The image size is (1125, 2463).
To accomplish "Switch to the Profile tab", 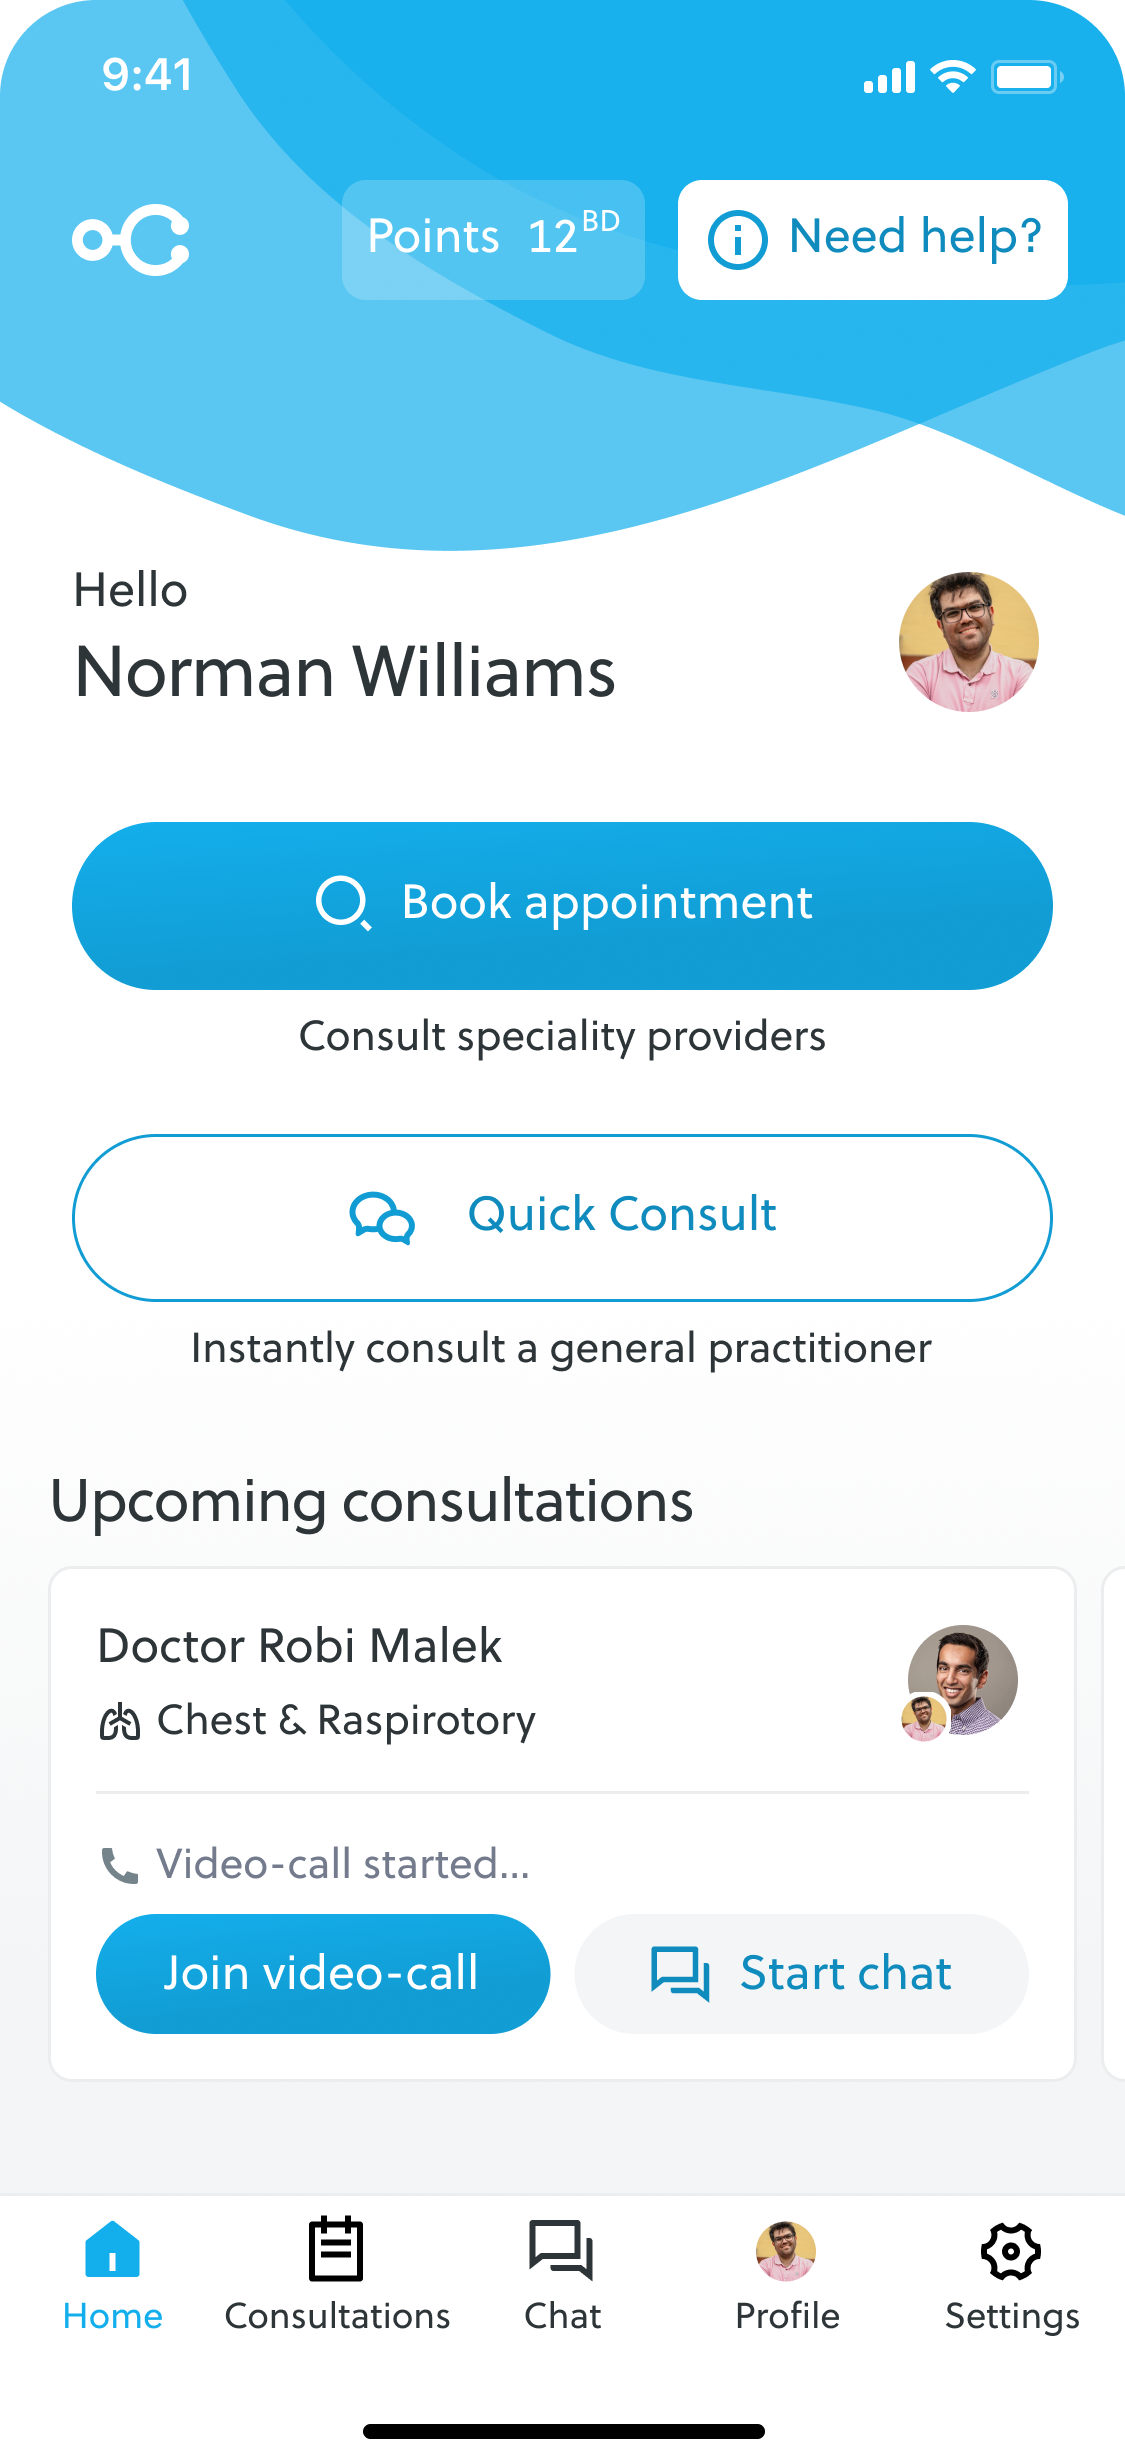I will 787,2280.
